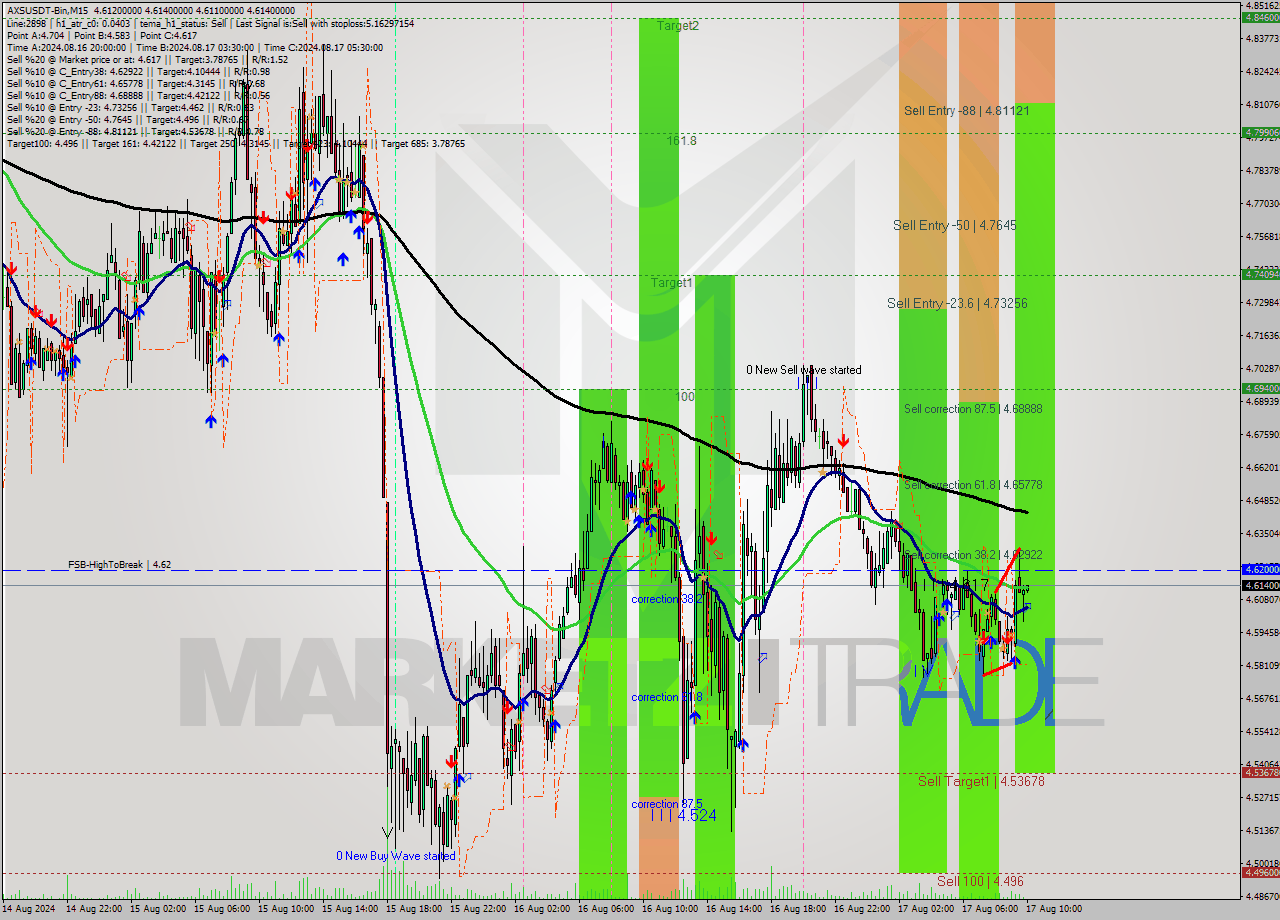Image resolution: width=1280 pixels, height=920 pixels.
Task: Click the 'Sell Entry -23.6 | 4.73256' label
Action: point(957,303)
